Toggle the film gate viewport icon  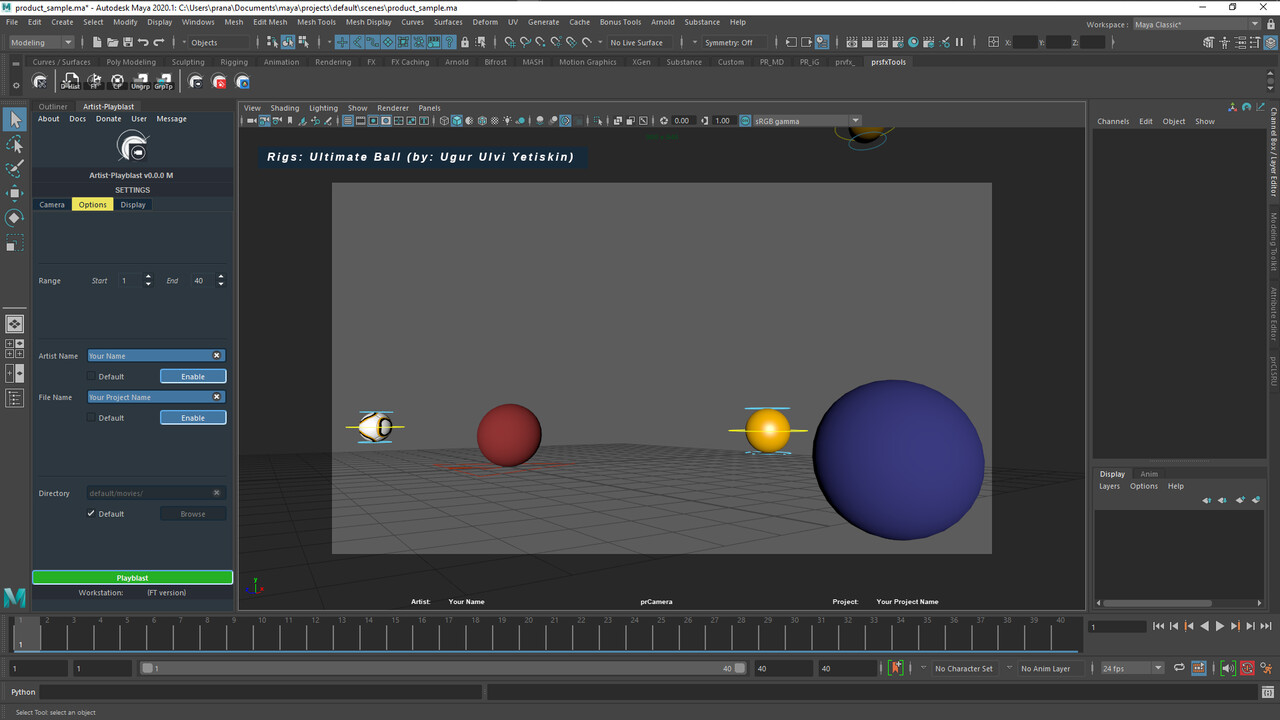(360, 121)
